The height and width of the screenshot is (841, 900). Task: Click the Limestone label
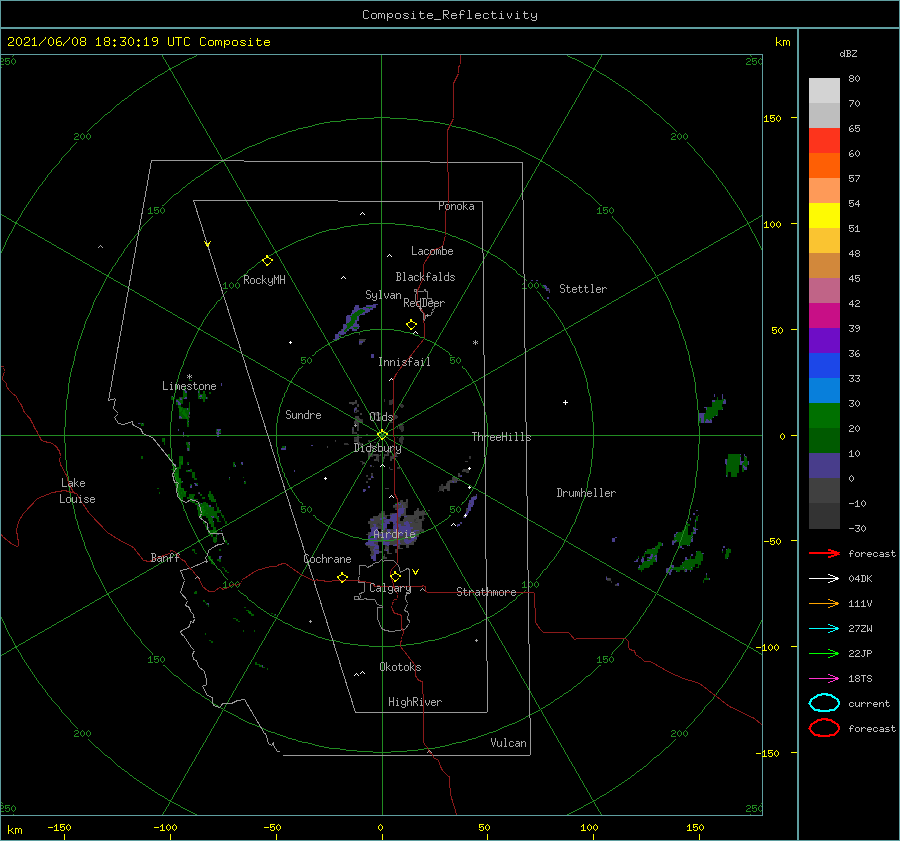189,386
